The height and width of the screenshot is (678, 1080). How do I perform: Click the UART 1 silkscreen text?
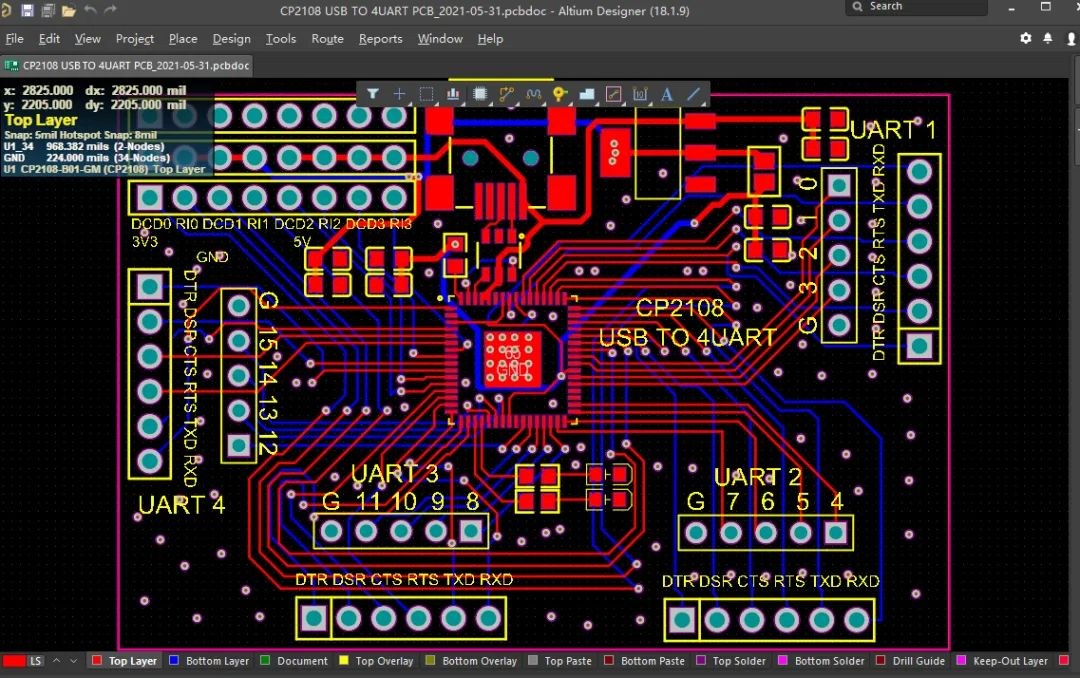tap(893, 130)
